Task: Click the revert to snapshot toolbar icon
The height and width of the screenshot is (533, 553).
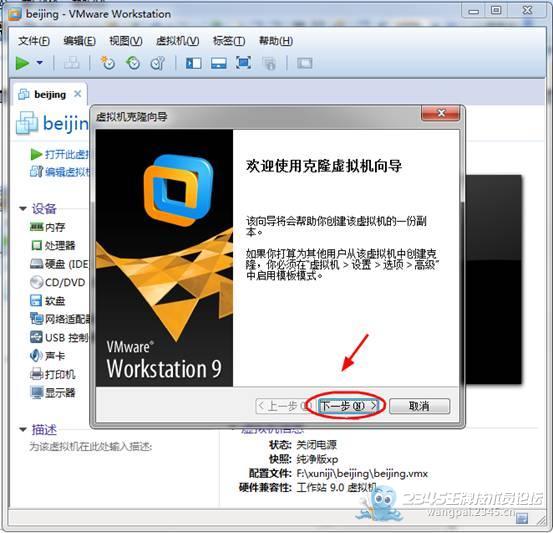Action: click(x=133, y=63)
